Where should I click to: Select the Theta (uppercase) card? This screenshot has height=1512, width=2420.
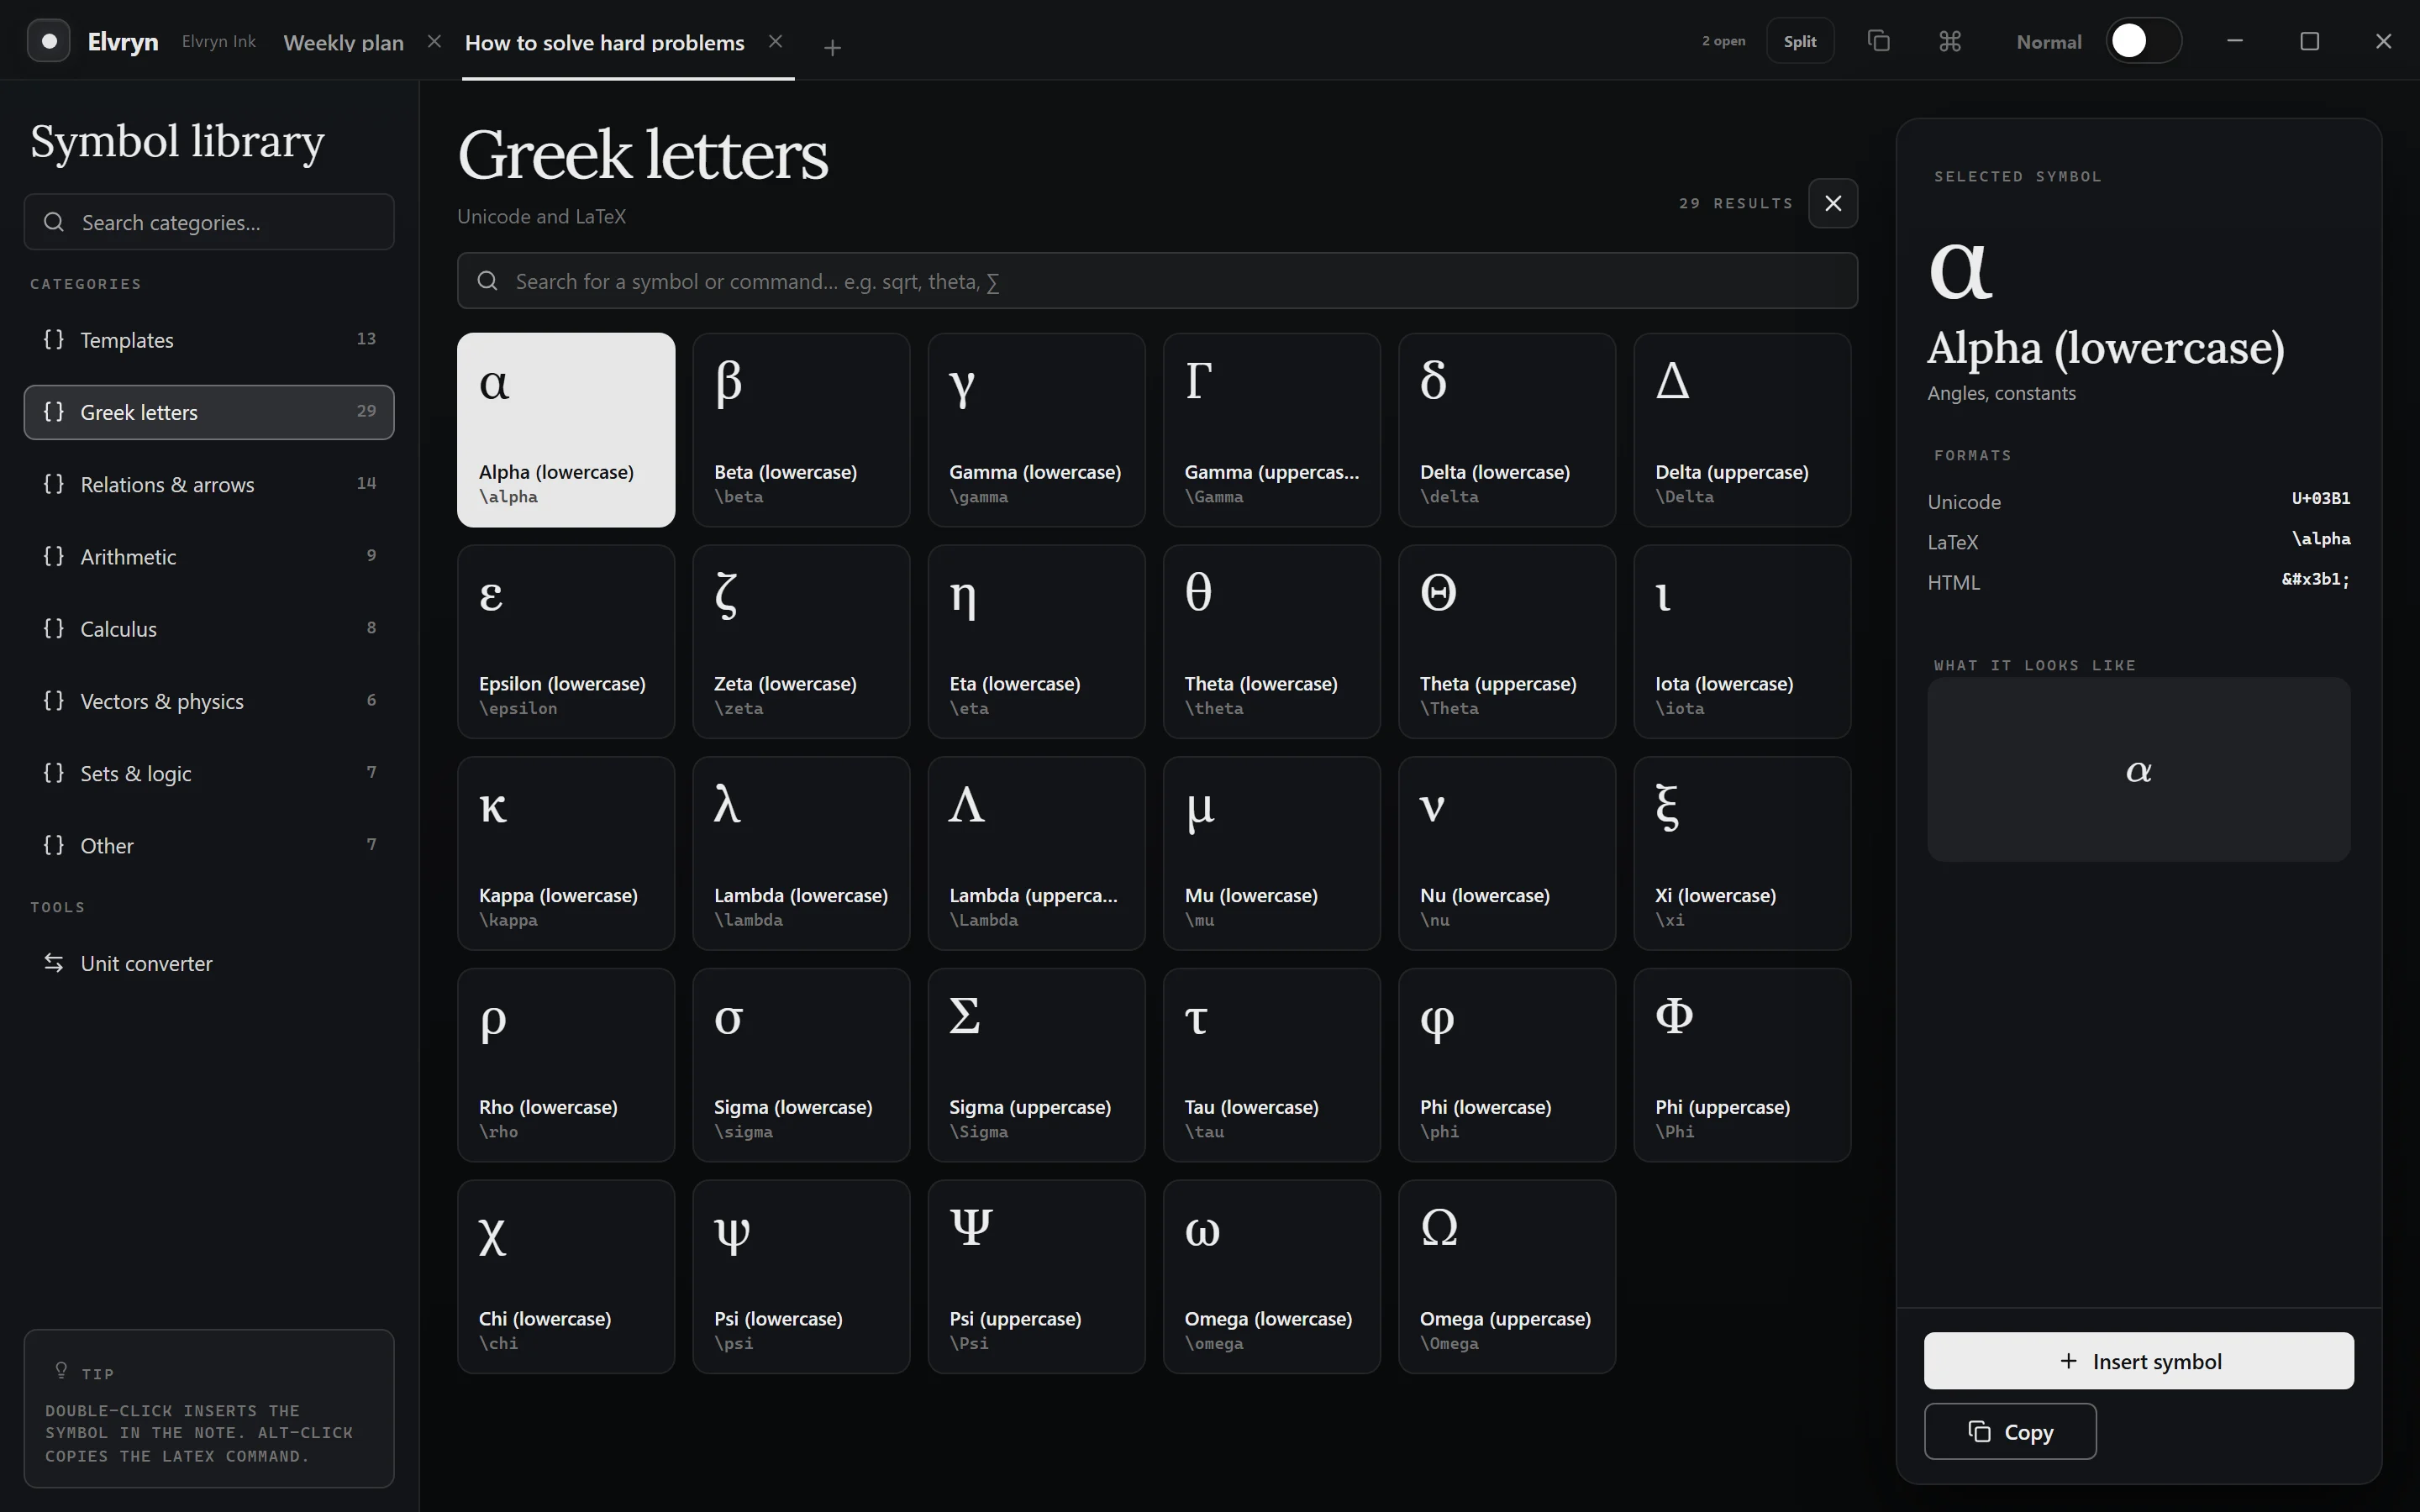[x=1507, y=642]
